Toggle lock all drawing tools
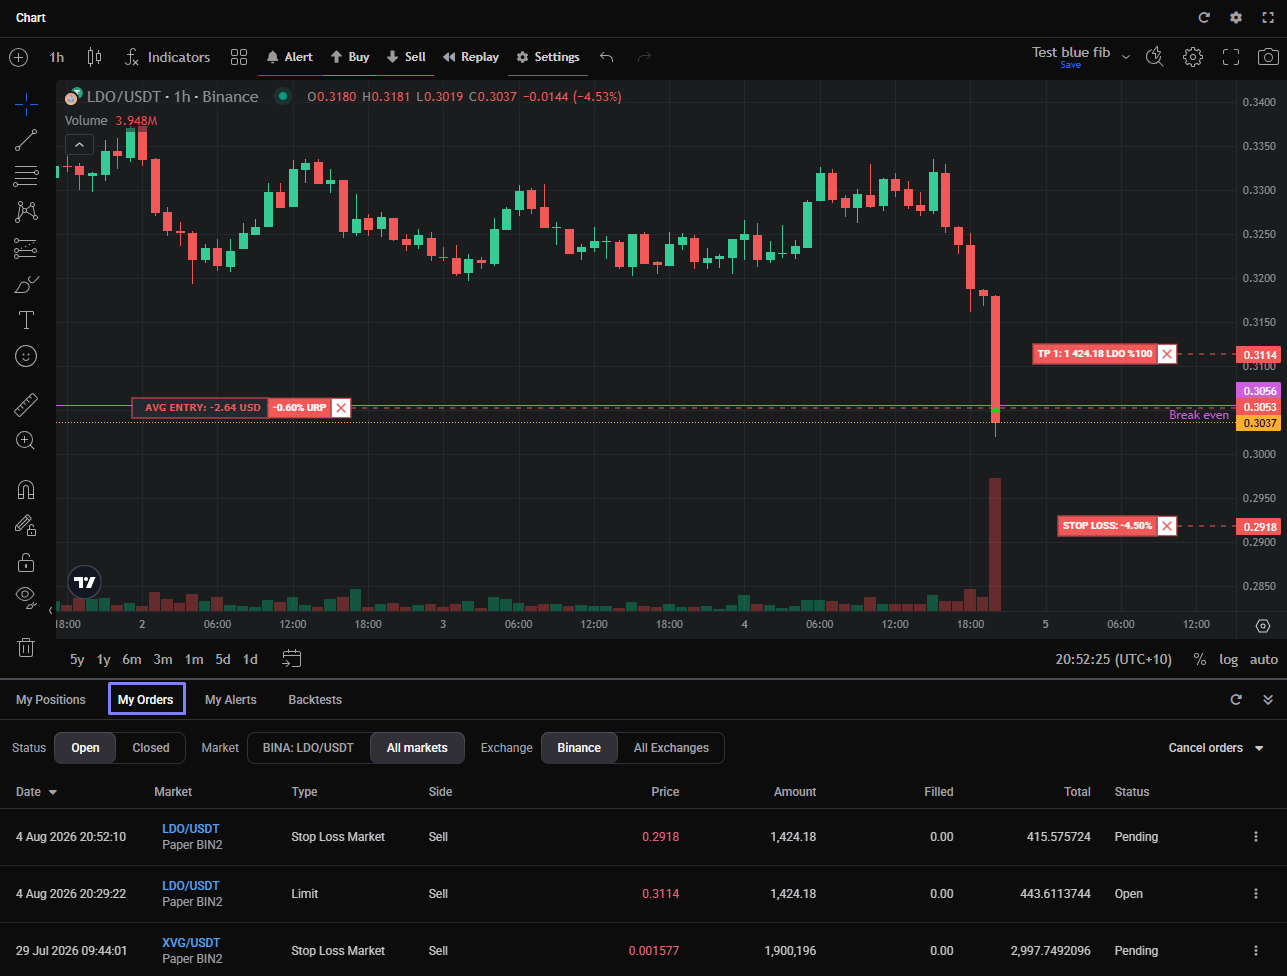The width and height of the screenshot is (1287, 976). [x=27, y=561]
